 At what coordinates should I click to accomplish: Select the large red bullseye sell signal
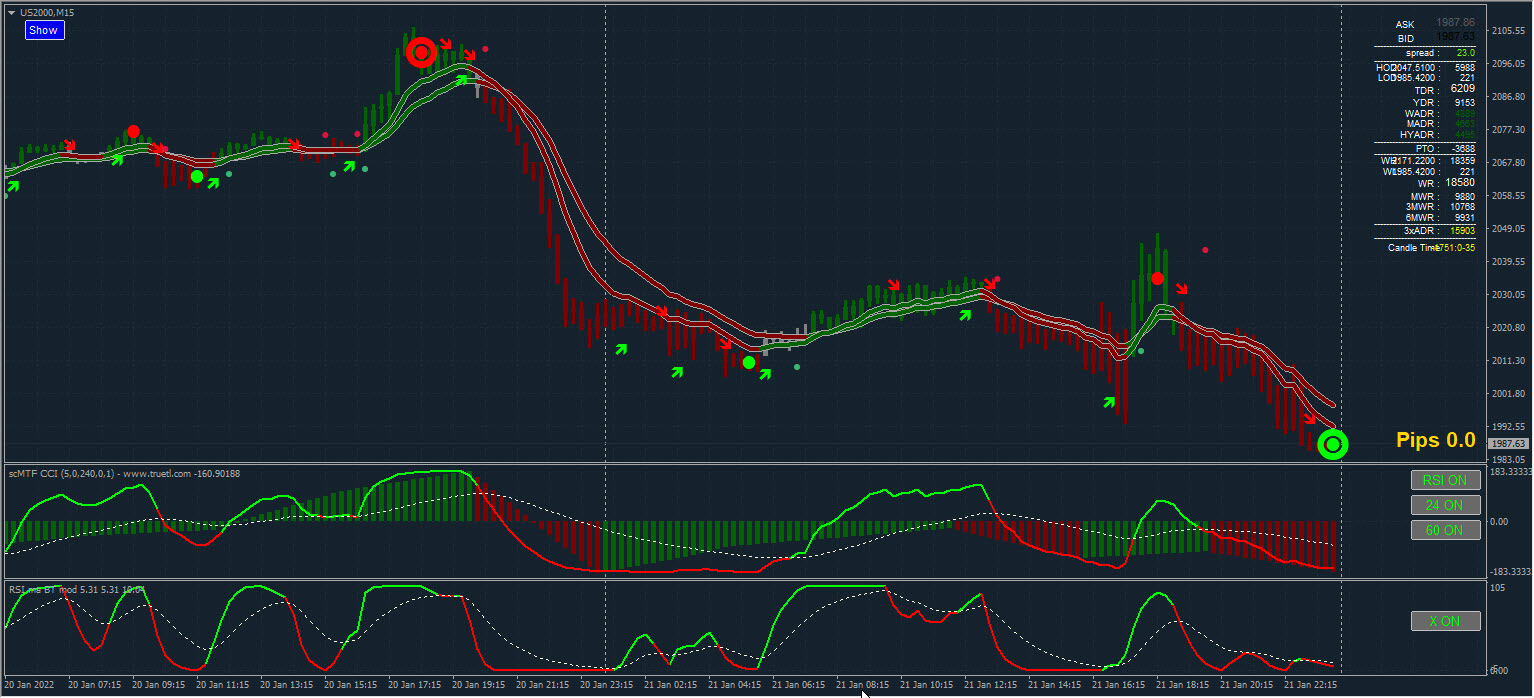coord(422,52)
